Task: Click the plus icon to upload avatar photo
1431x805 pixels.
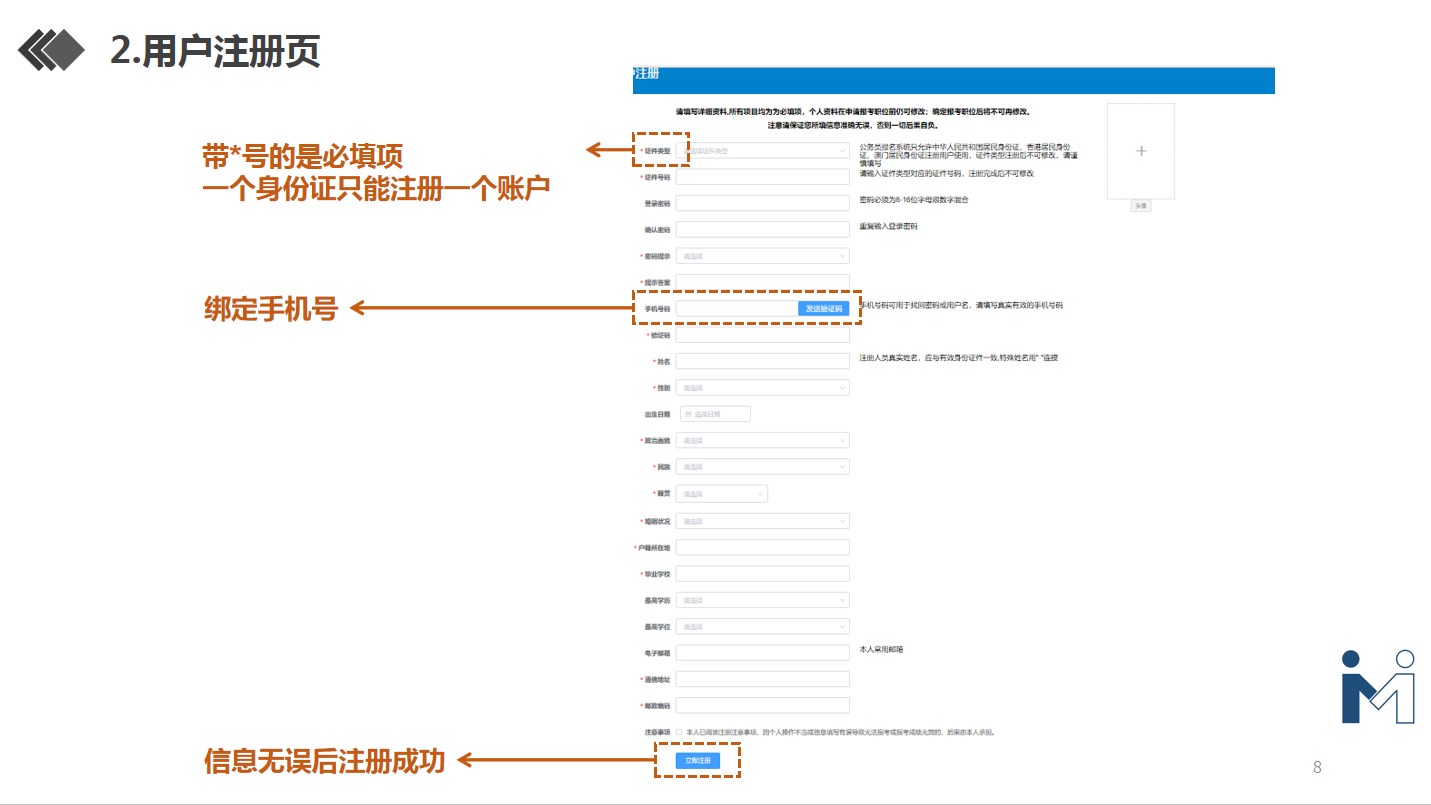Action: (1141, 151)
